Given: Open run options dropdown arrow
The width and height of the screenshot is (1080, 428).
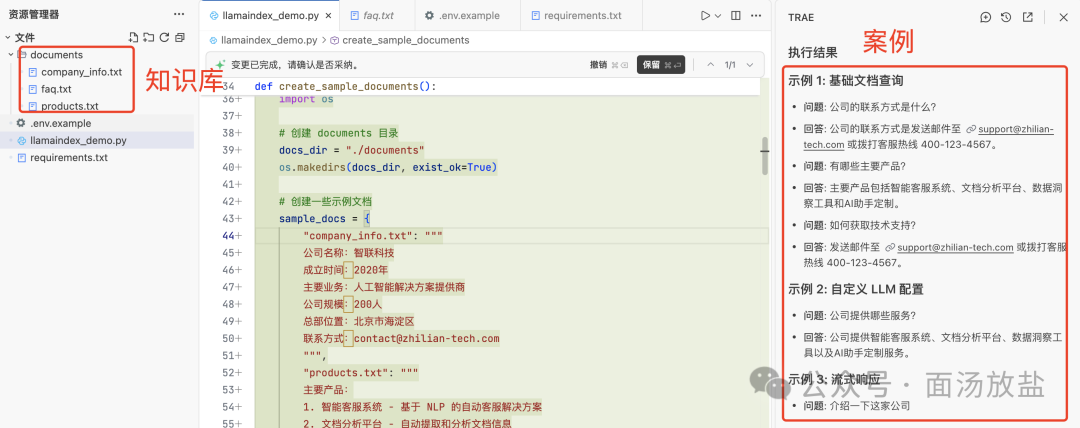Looking at the screenshot, I should 718,15.
